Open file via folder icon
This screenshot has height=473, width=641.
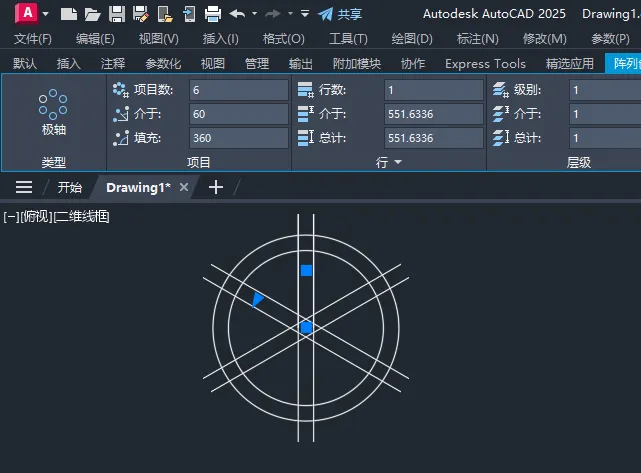pos(92,14)
